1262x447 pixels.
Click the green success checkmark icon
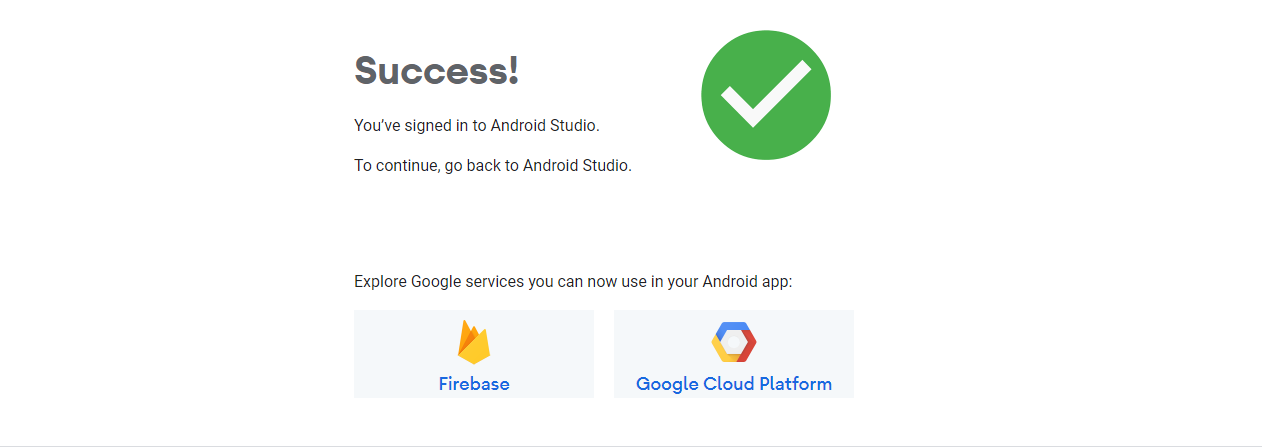tap(766, 95)
